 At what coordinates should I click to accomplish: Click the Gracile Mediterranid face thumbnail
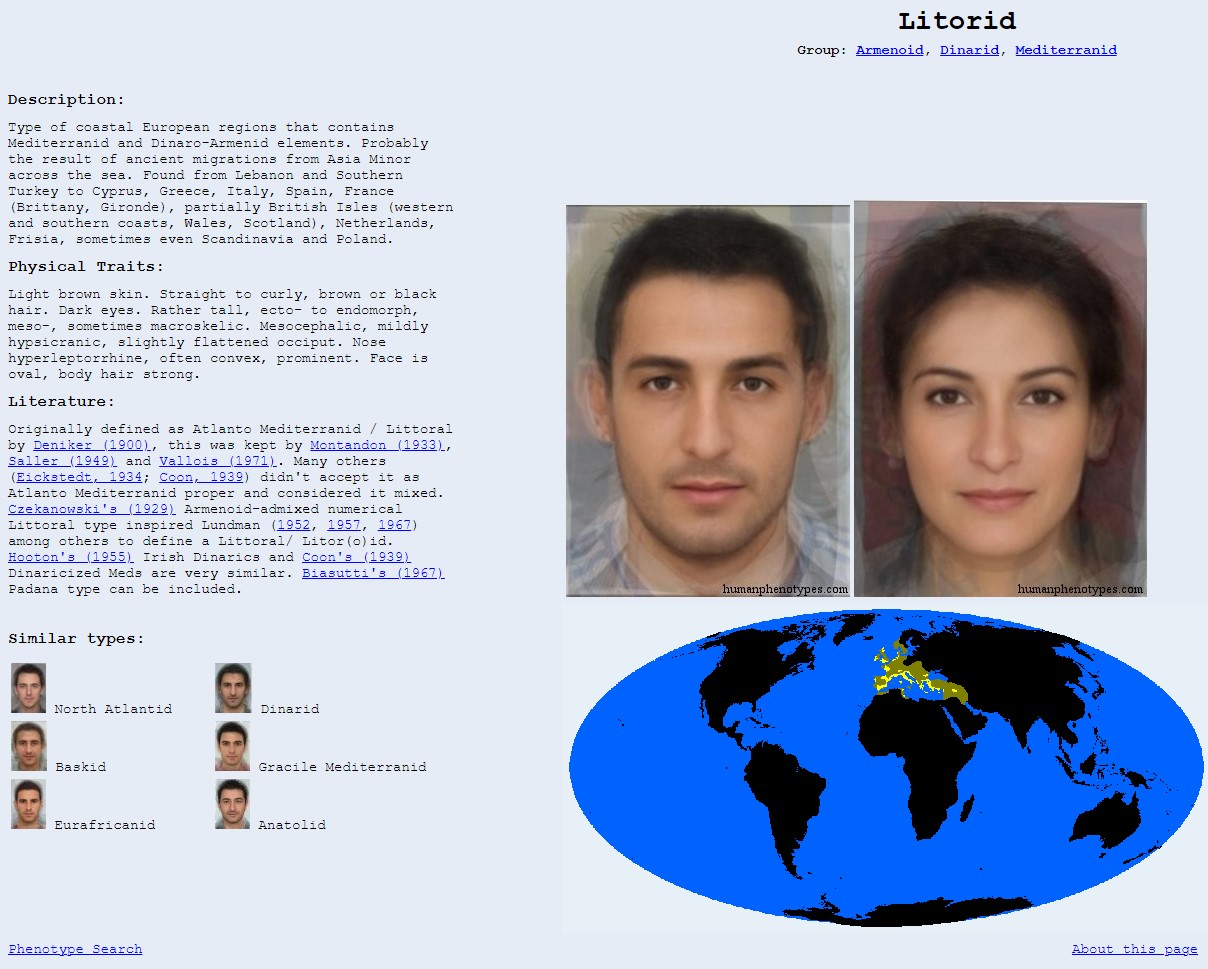coord(232,746)
